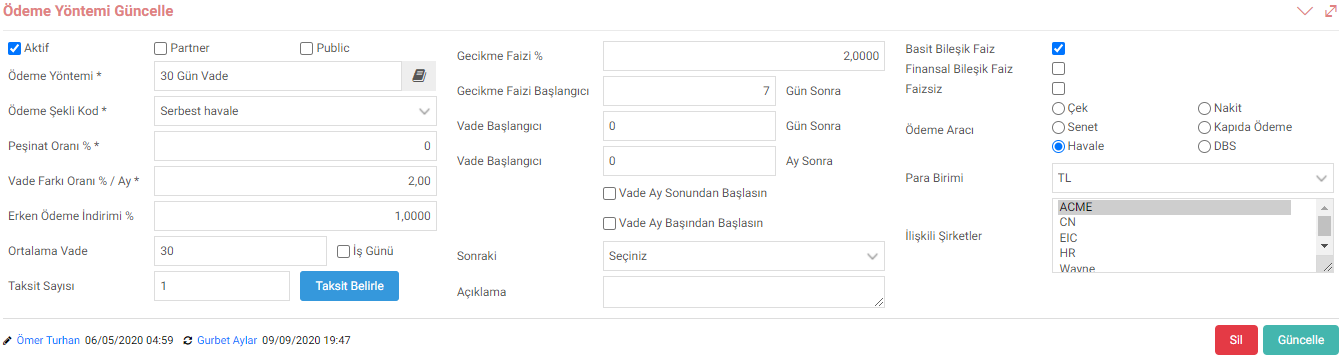
Task: Open the Sonraki Seçiniz dropdown
Action: point(744,257)
